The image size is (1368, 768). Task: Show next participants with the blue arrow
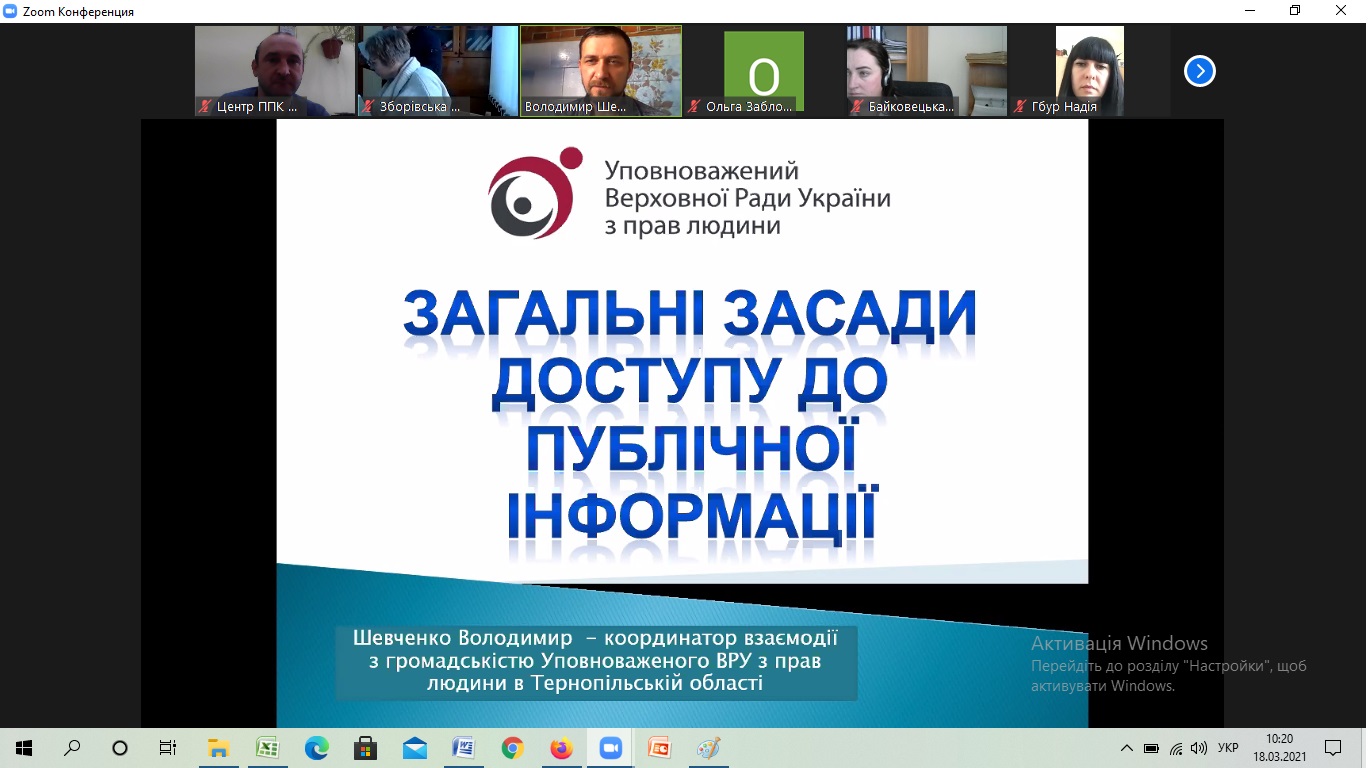tap(1199, 71)
